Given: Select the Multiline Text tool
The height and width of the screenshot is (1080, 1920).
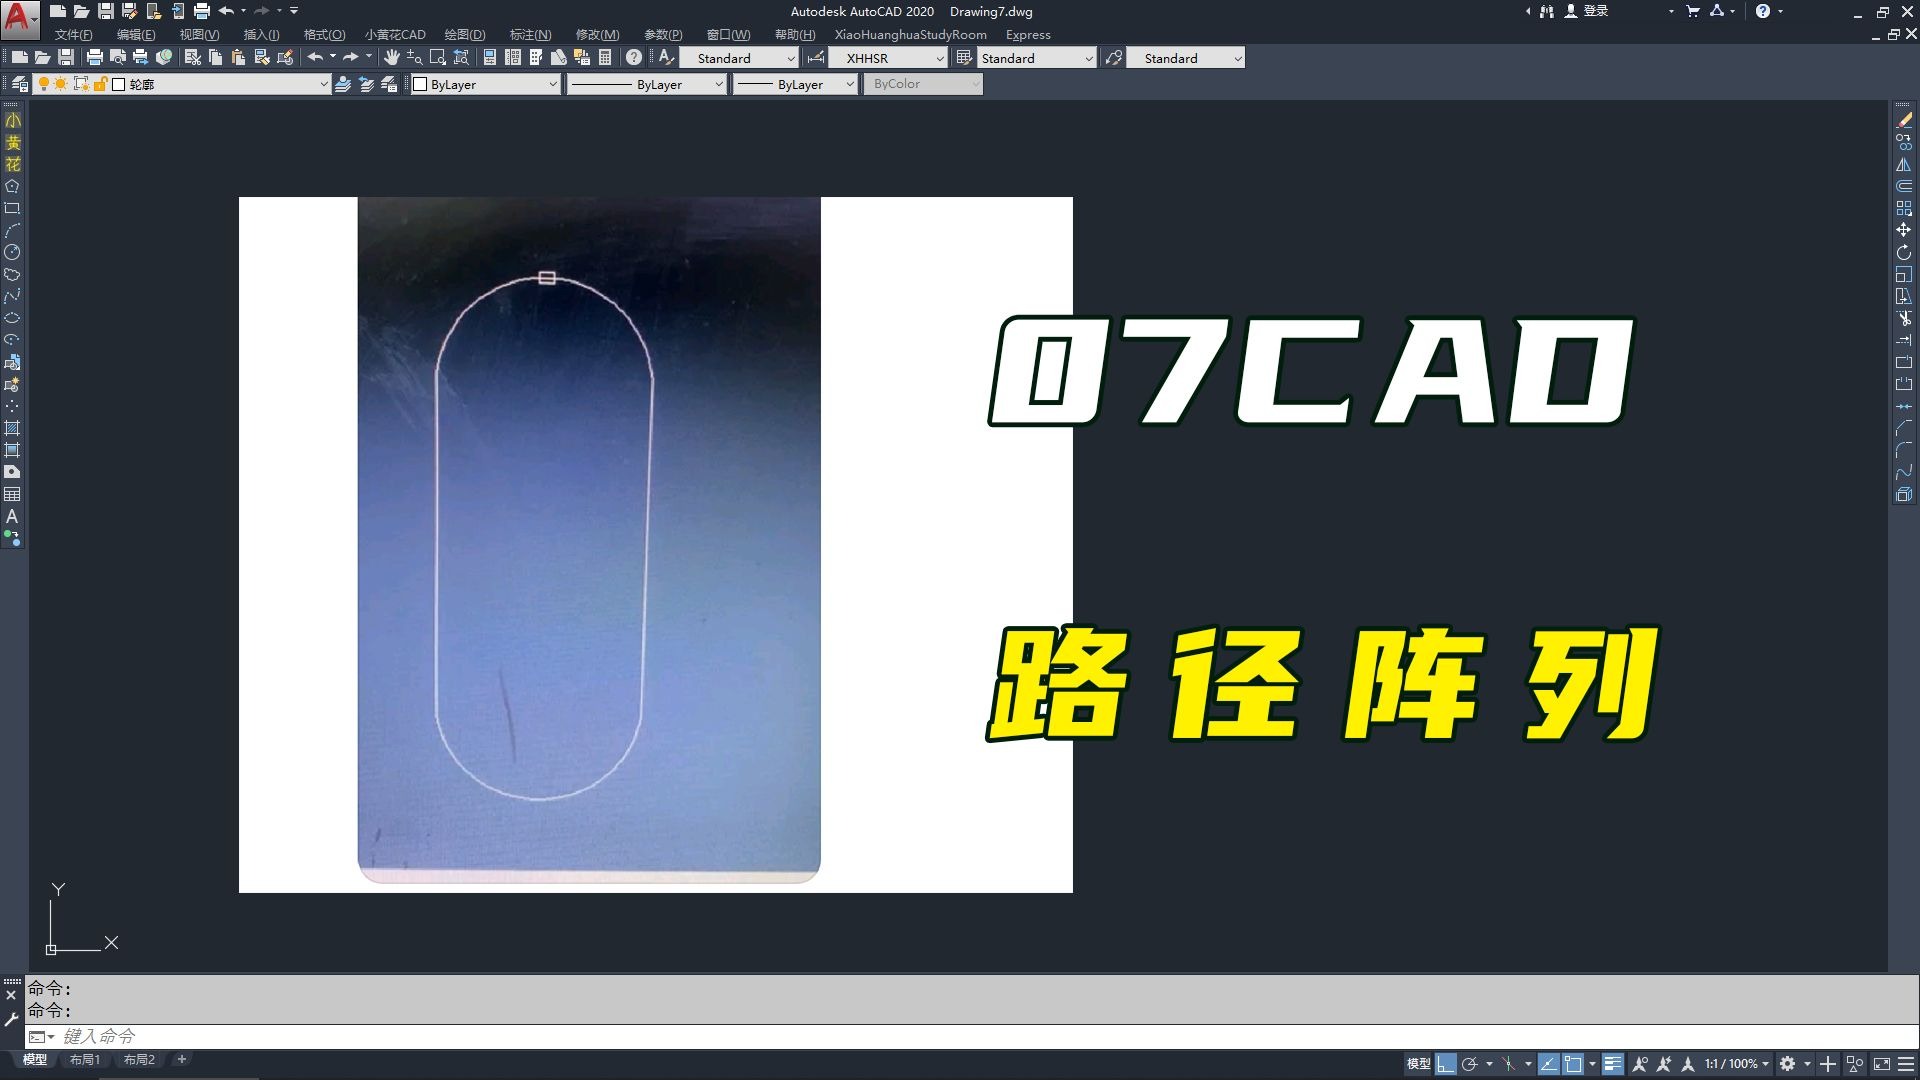Looking at the screenshot, I should [12, 517].
